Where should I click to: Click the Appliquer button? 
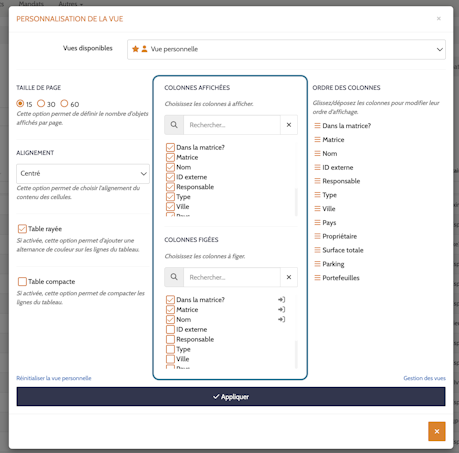point(231,397)
